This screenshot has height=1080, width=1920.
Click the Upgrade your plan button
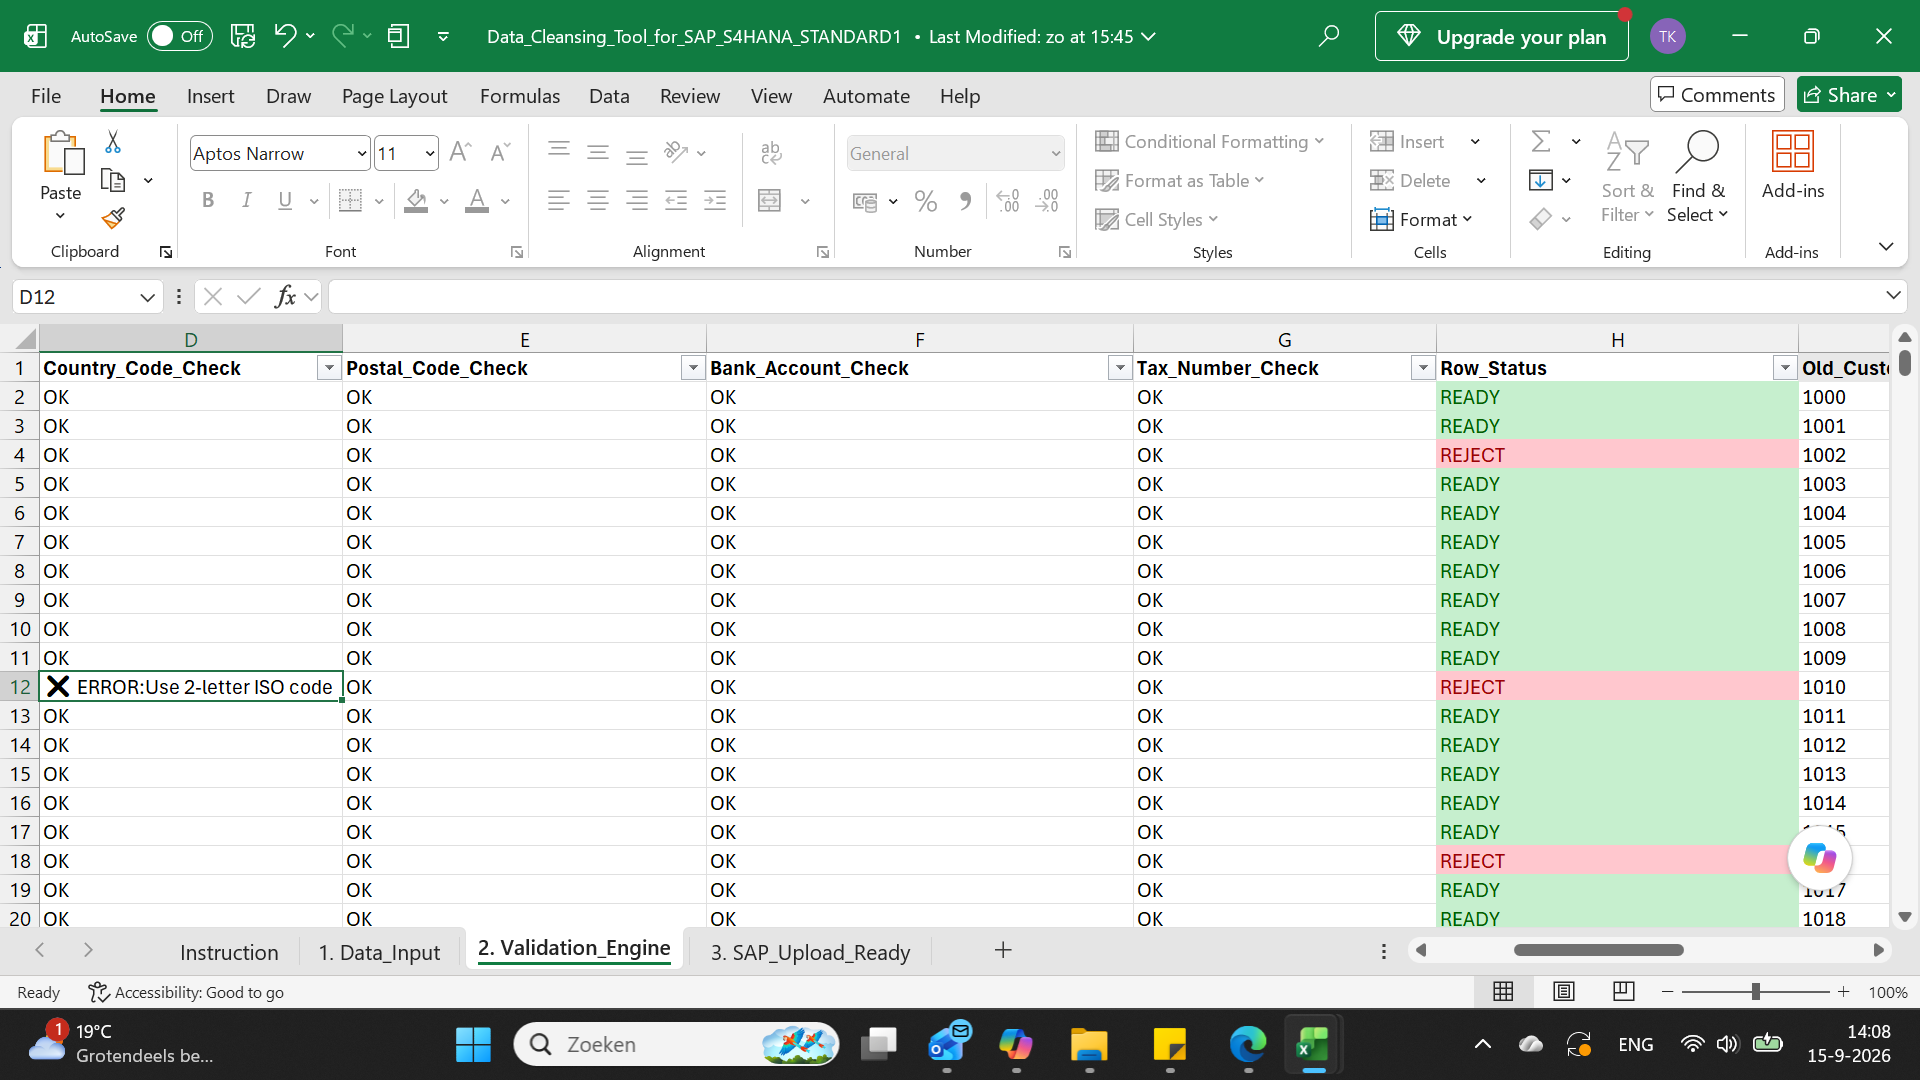[x=1501, y=36]
